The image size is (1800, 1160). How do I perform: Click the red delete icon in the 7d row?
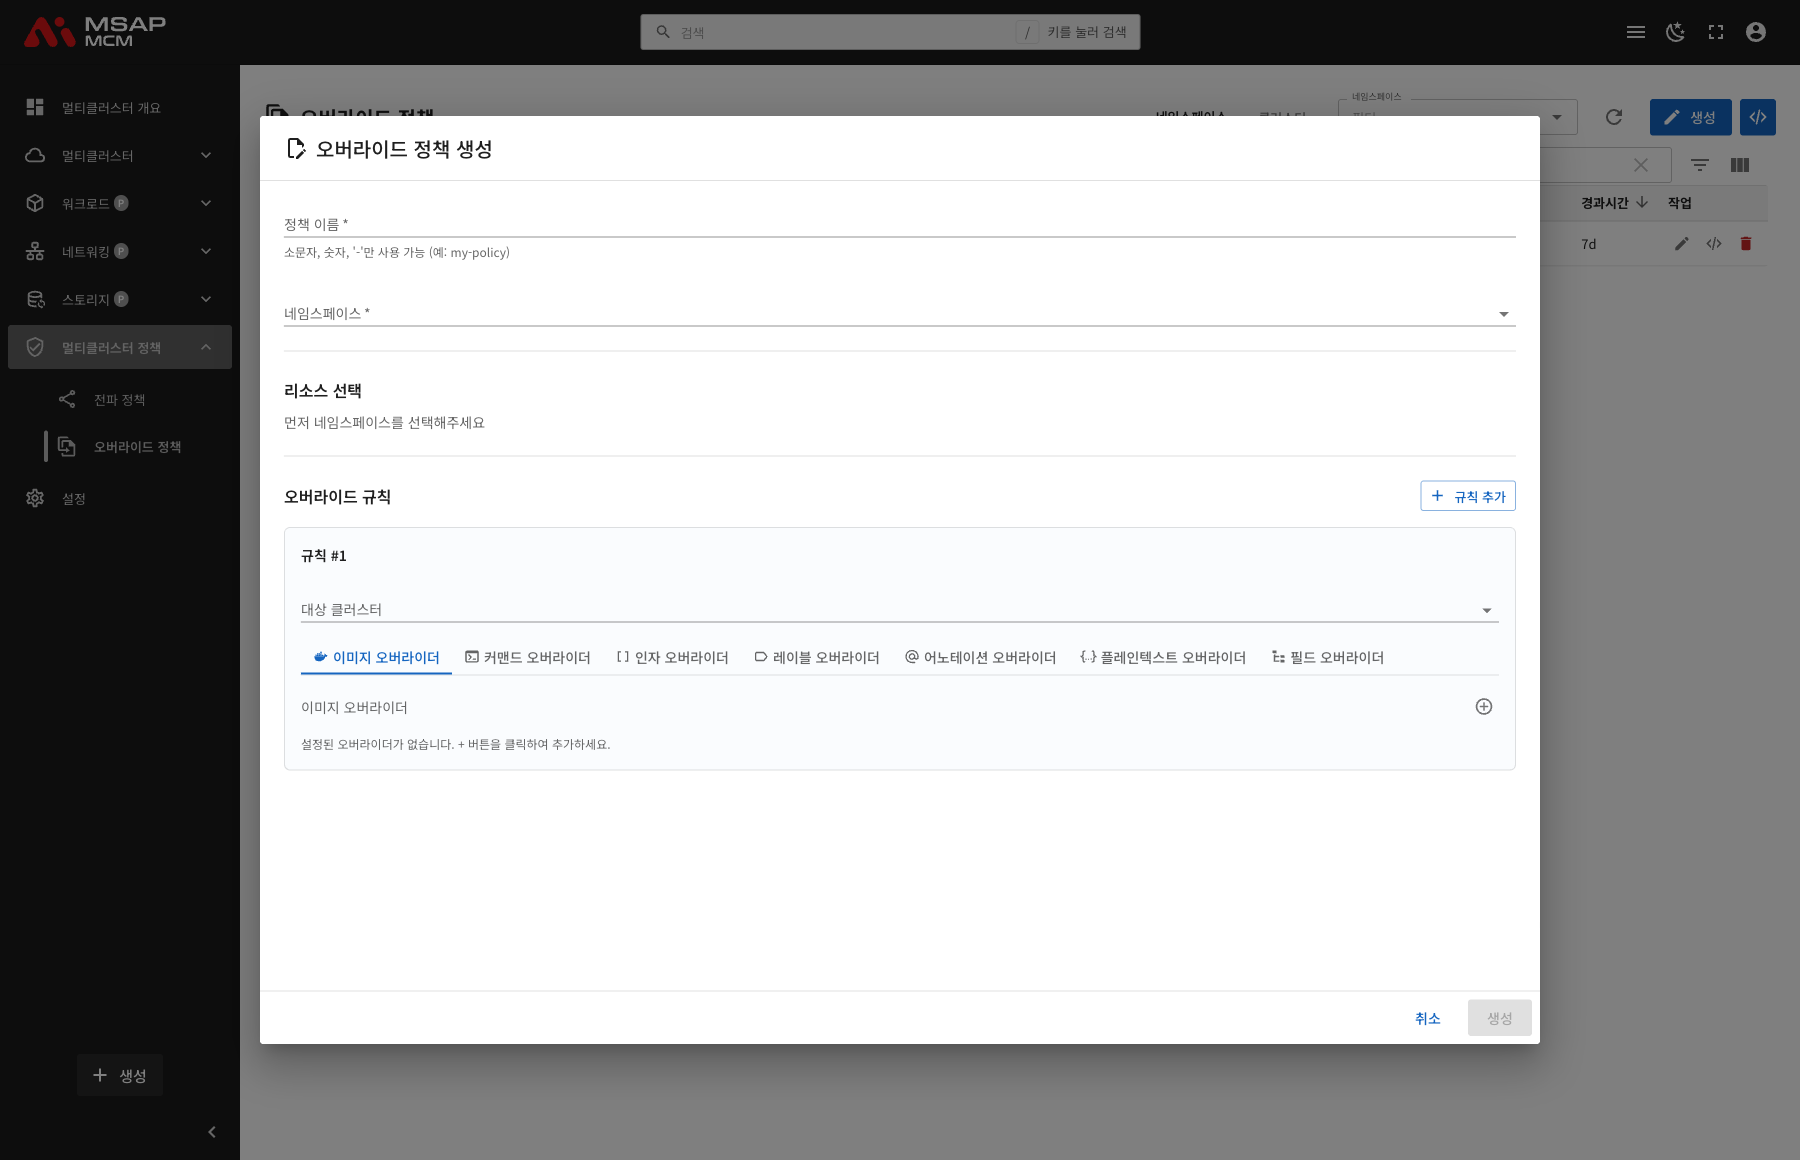1746,244
